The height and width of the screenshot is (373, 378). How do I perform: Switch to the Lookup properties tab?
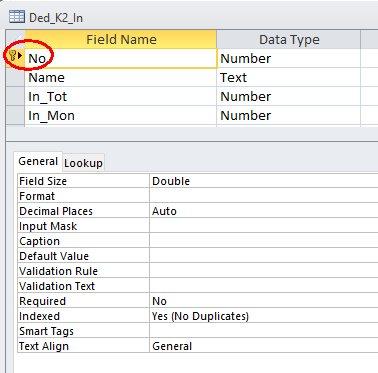click(x=83, y=163)
